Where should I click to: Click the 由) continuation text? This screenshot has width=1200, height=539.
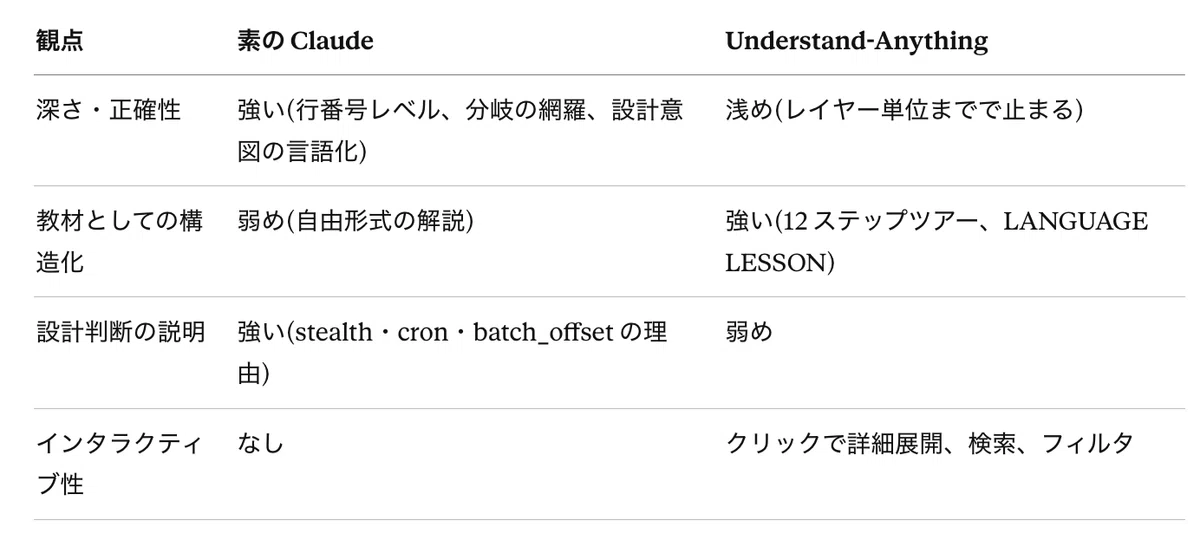253,375
